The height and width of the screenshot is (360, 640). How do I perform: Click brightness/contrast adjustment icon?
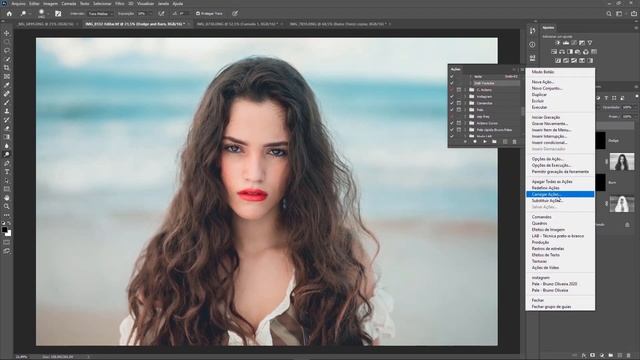click(558, 43)
